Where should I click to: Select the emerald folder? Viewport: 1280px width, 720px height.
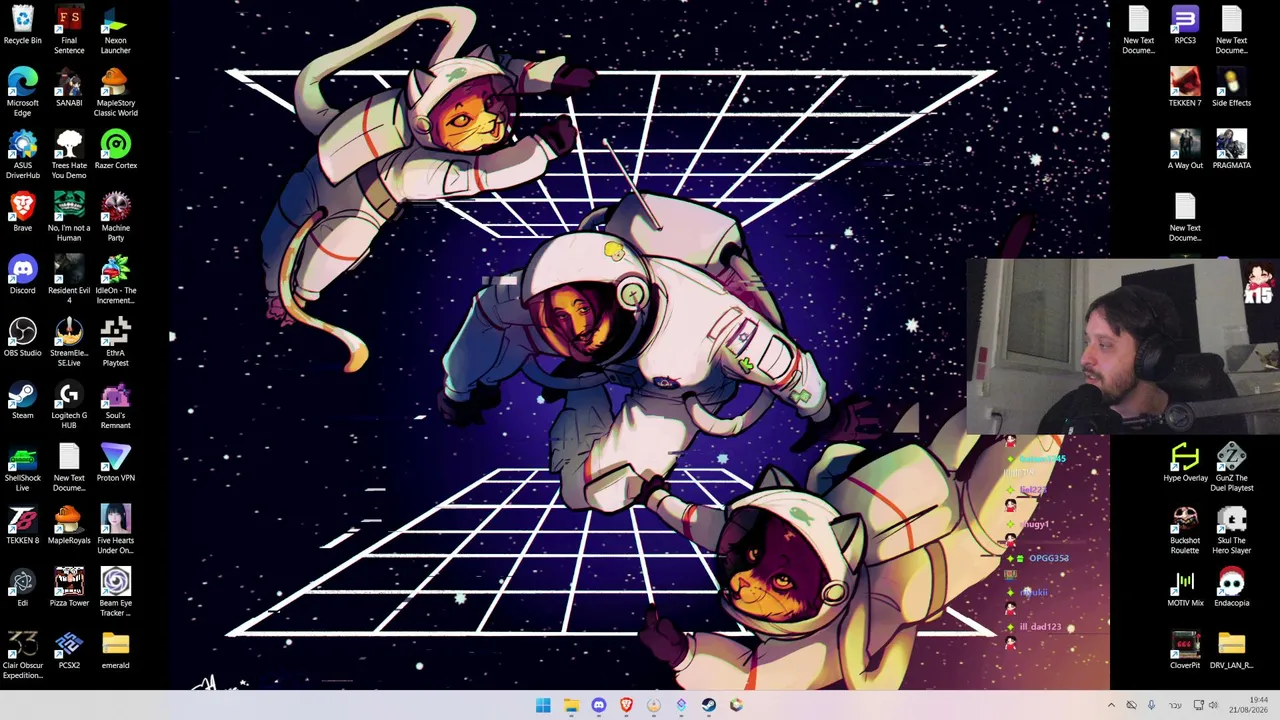click(115, 651)
